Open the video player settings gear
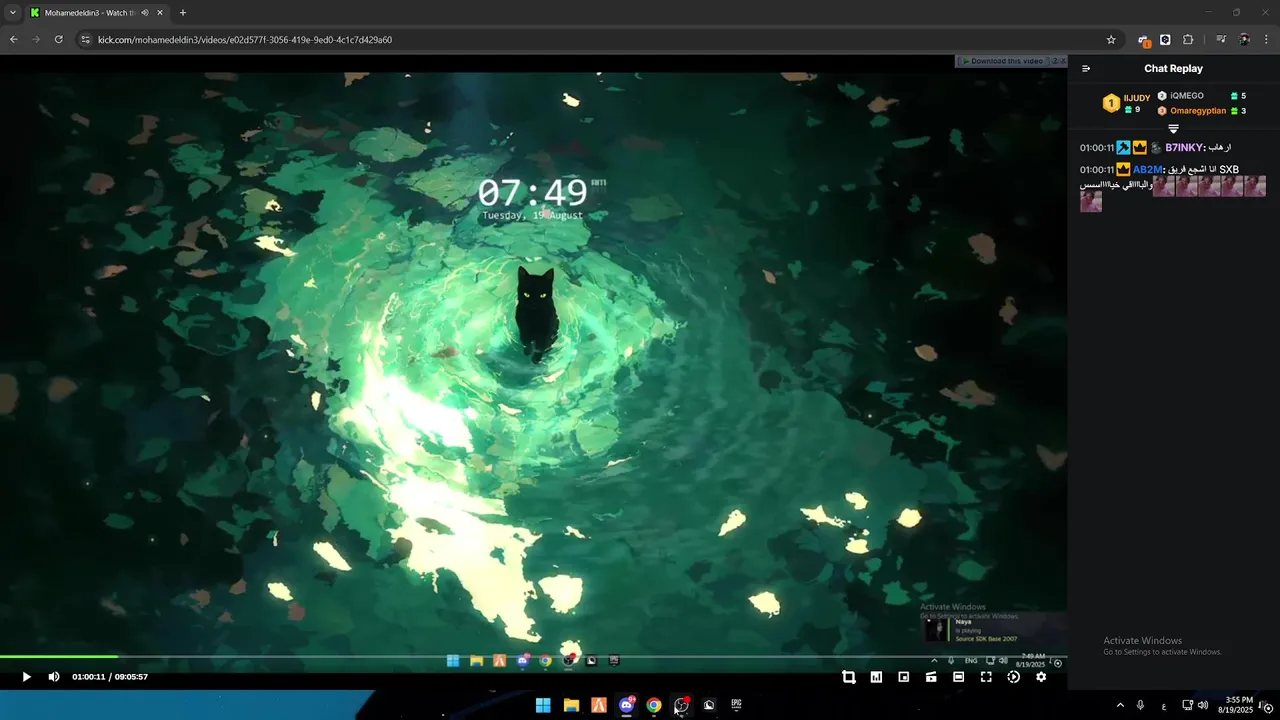The width and height of the screenshot is (1280, 720). tap(1041, 677)
